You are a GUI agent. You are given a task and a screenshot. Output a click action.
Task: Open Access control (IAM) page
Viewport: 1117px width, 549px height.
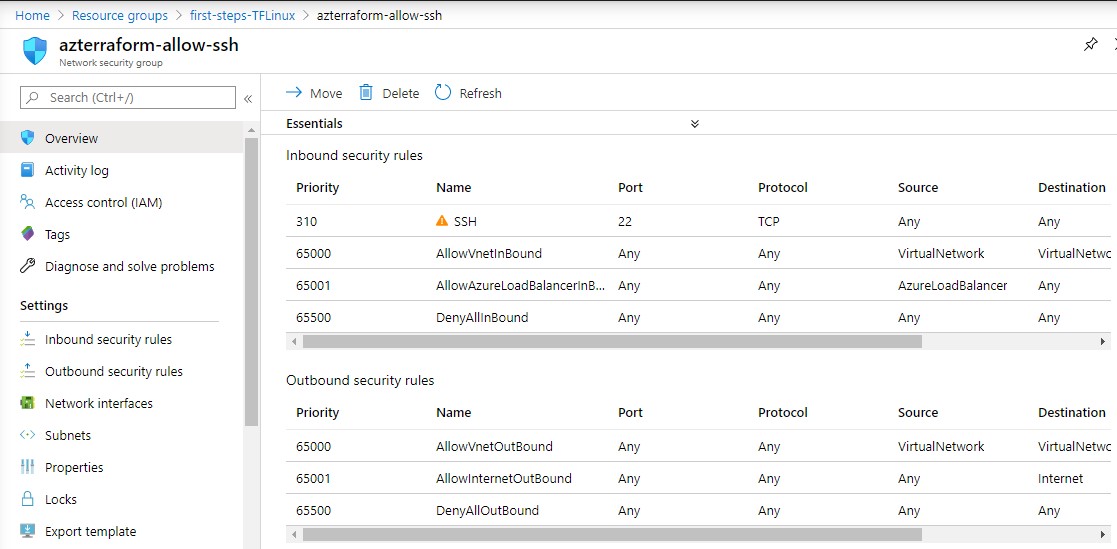(x=103, y=202)
